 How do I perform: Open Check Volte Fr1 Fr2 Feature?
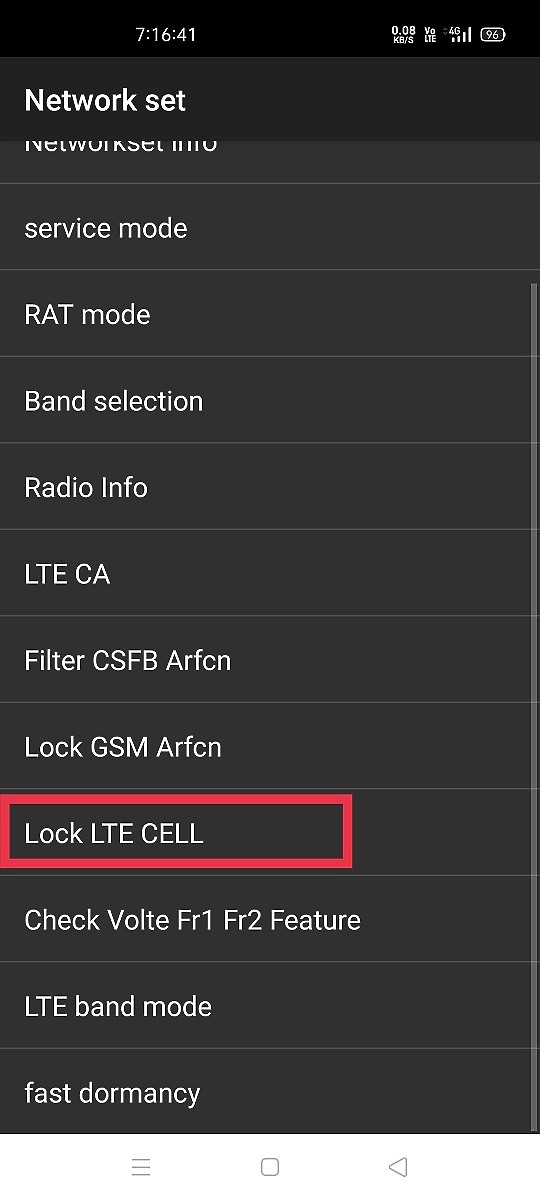point(270,919)
